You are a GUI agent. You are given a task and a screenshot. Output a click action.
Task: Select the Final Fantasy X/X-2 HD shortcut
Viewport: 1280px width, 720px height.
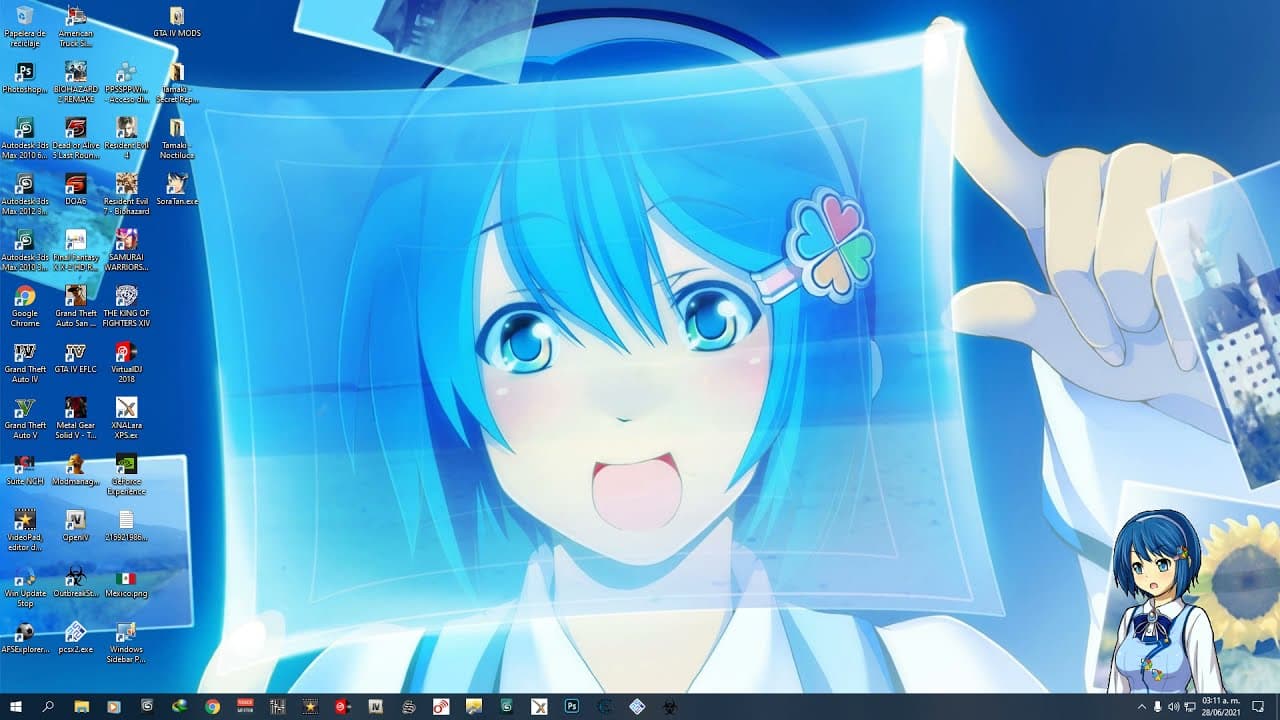(x=76, y=251)
